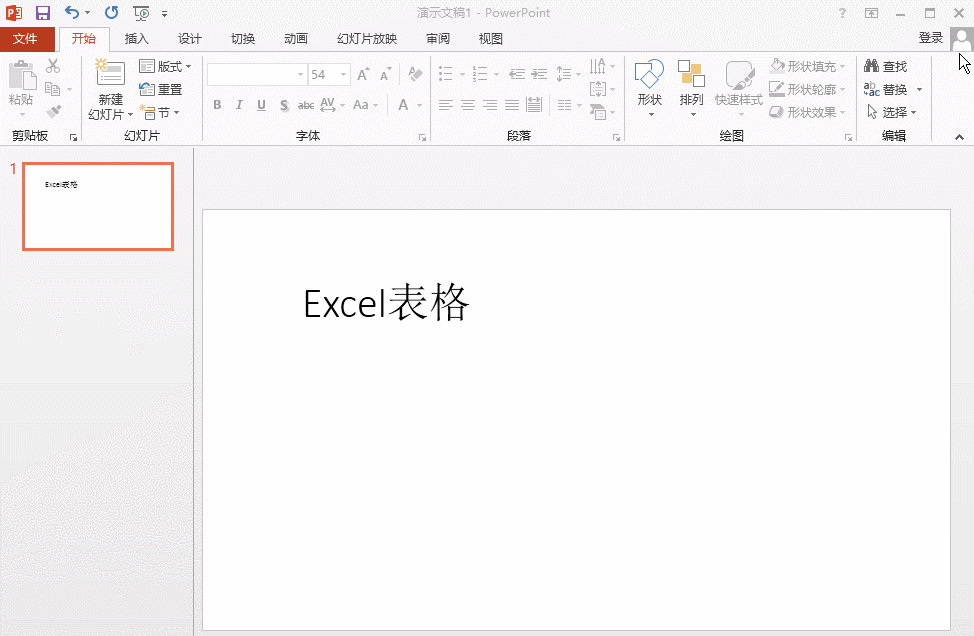Screen dimensions: 974x636
Task: Open the font color dropdown arrow
Action: point(420,105)
